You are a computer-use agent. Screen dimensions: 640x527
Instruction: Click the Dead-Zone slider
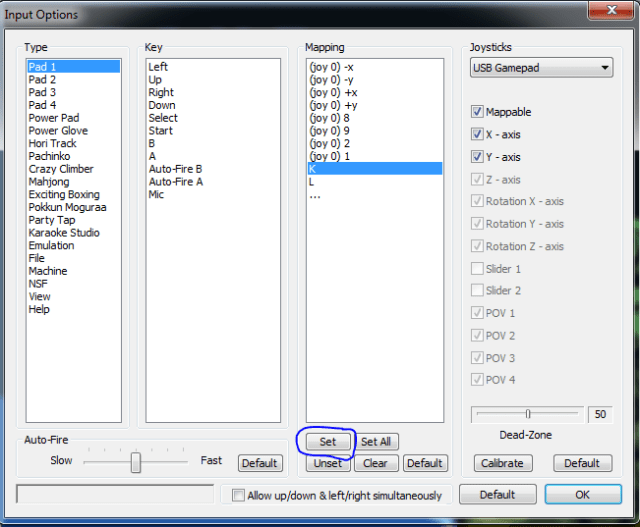coord(527,414)
